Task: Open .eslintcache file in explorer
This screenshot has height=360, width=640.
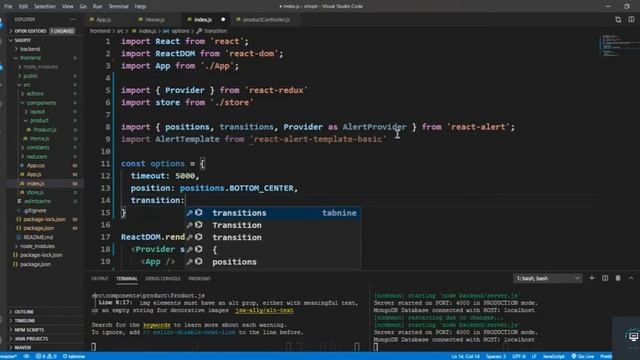Action: point(37,202)
